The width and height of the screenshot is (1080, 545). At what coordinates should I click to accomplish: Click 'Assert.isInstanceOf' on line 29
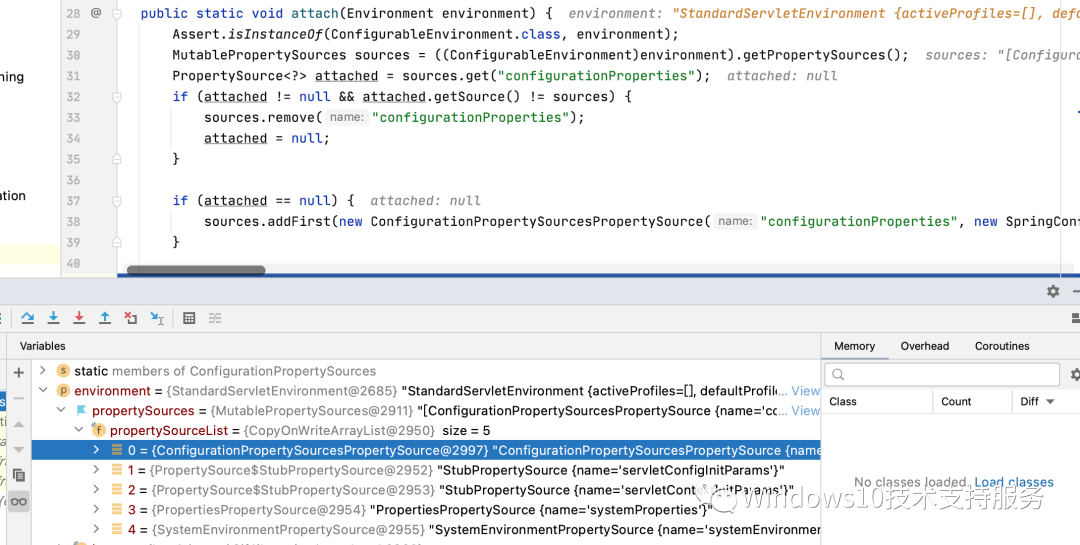248,34
